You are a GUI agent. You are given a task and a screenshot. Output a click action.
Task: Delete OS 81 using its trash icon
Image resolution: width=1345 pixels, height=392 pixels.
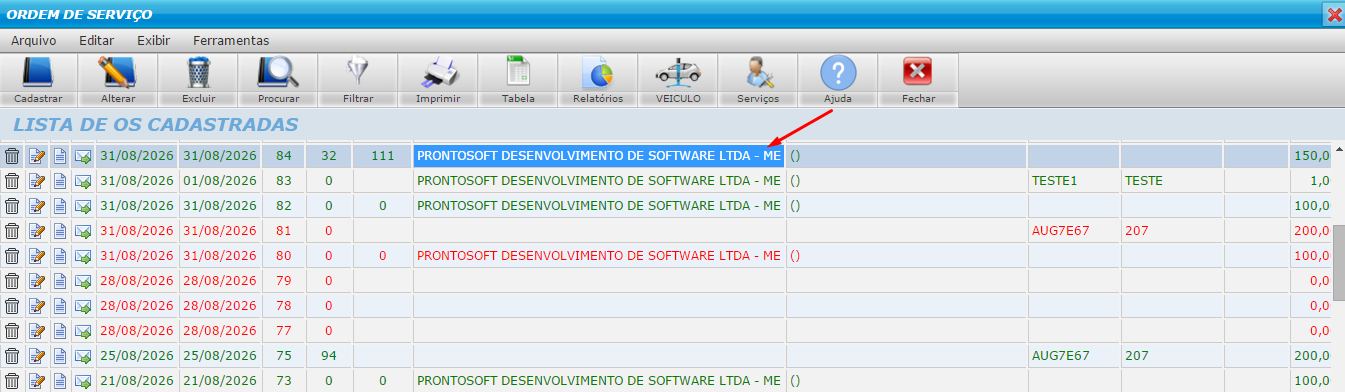coord(12,231)
